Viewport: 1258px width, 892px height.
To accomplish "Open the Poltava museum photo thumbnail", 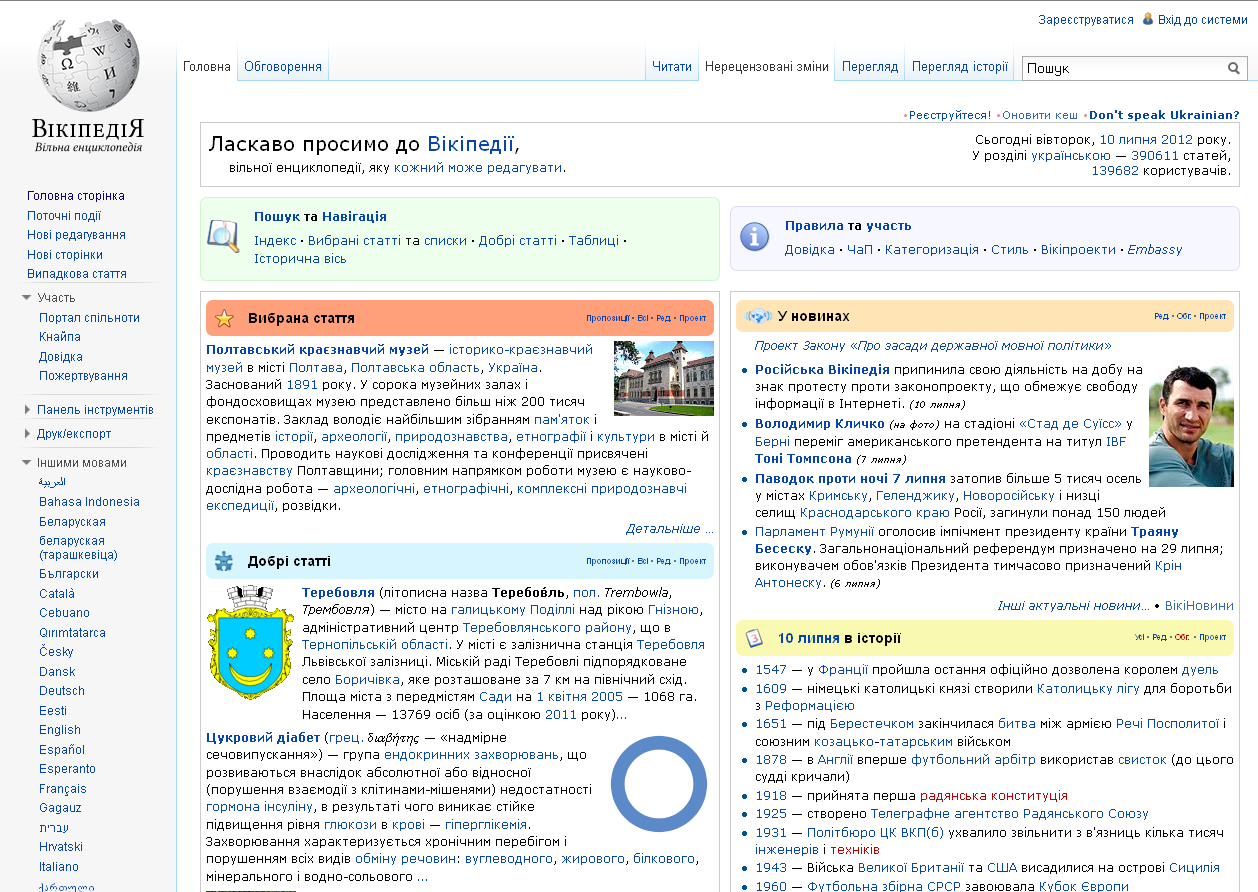I will tap(664, 378).
